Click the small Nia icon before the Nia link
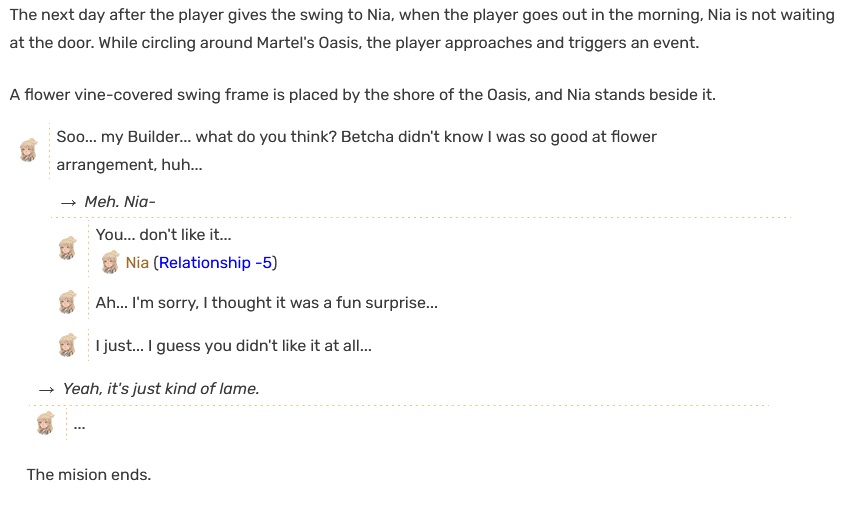Image resolution: width=844 pixels, height=505 pixels. click(110, 262)
